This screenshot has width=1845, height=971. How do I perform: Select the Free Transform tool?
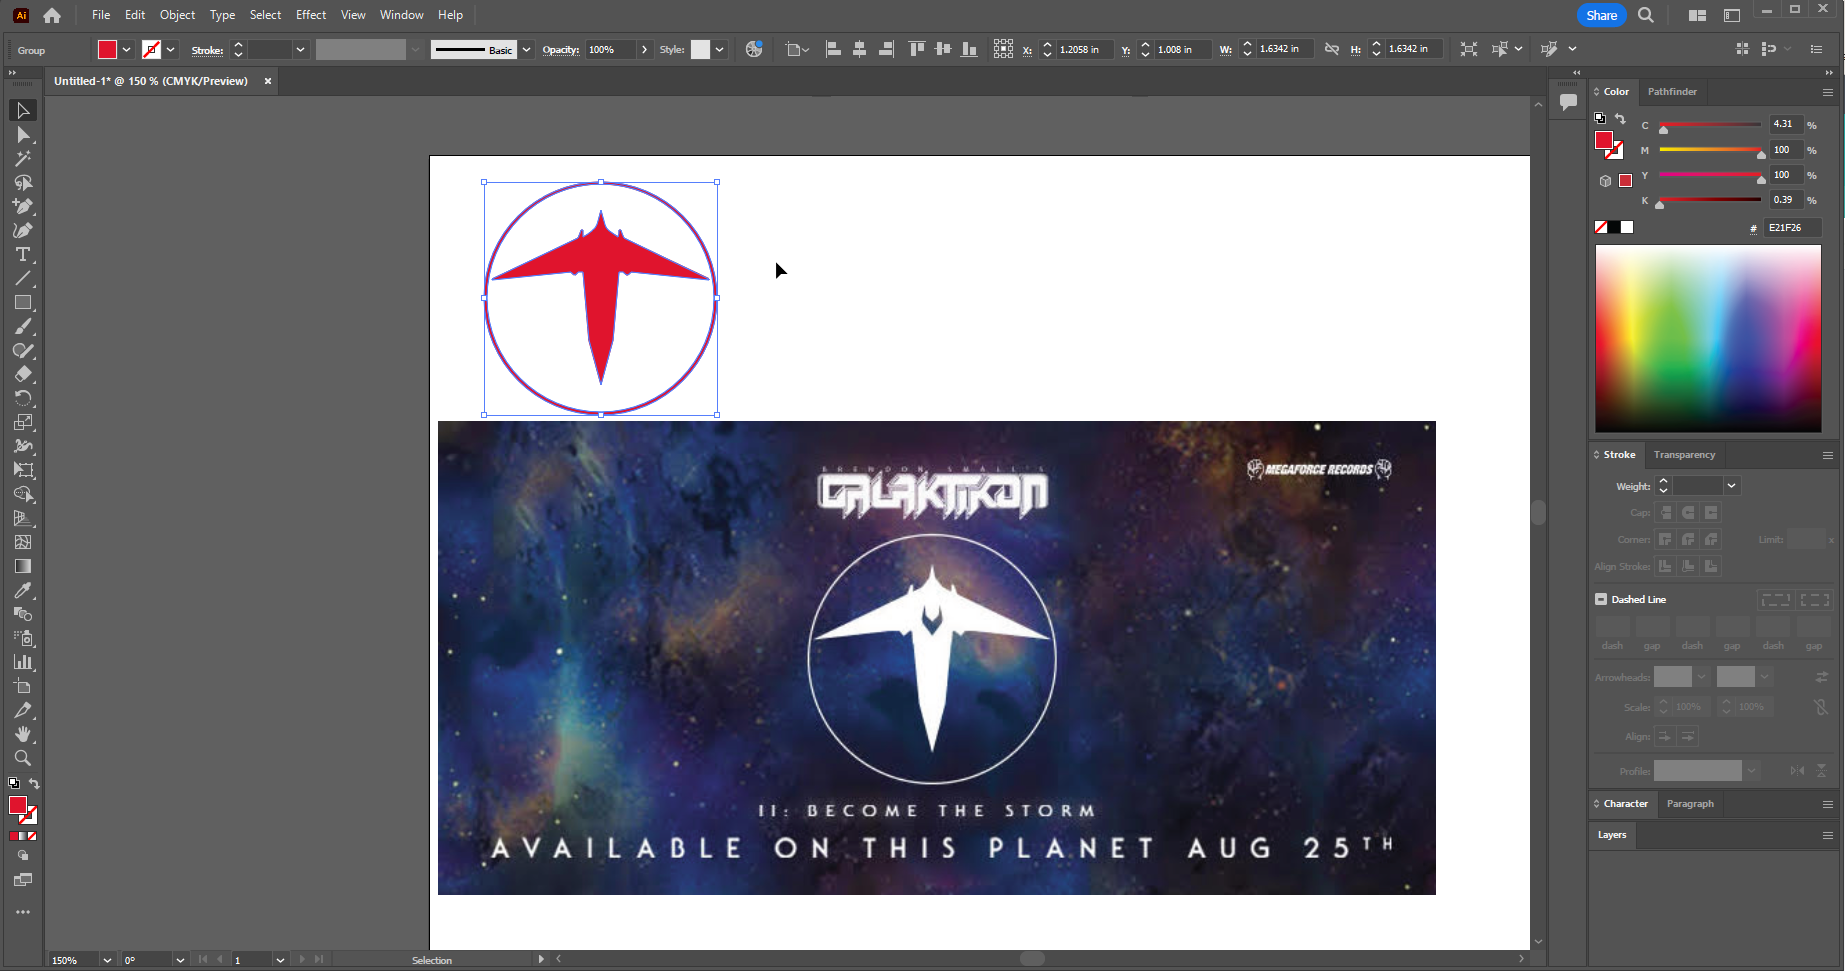tap(23, 471)
